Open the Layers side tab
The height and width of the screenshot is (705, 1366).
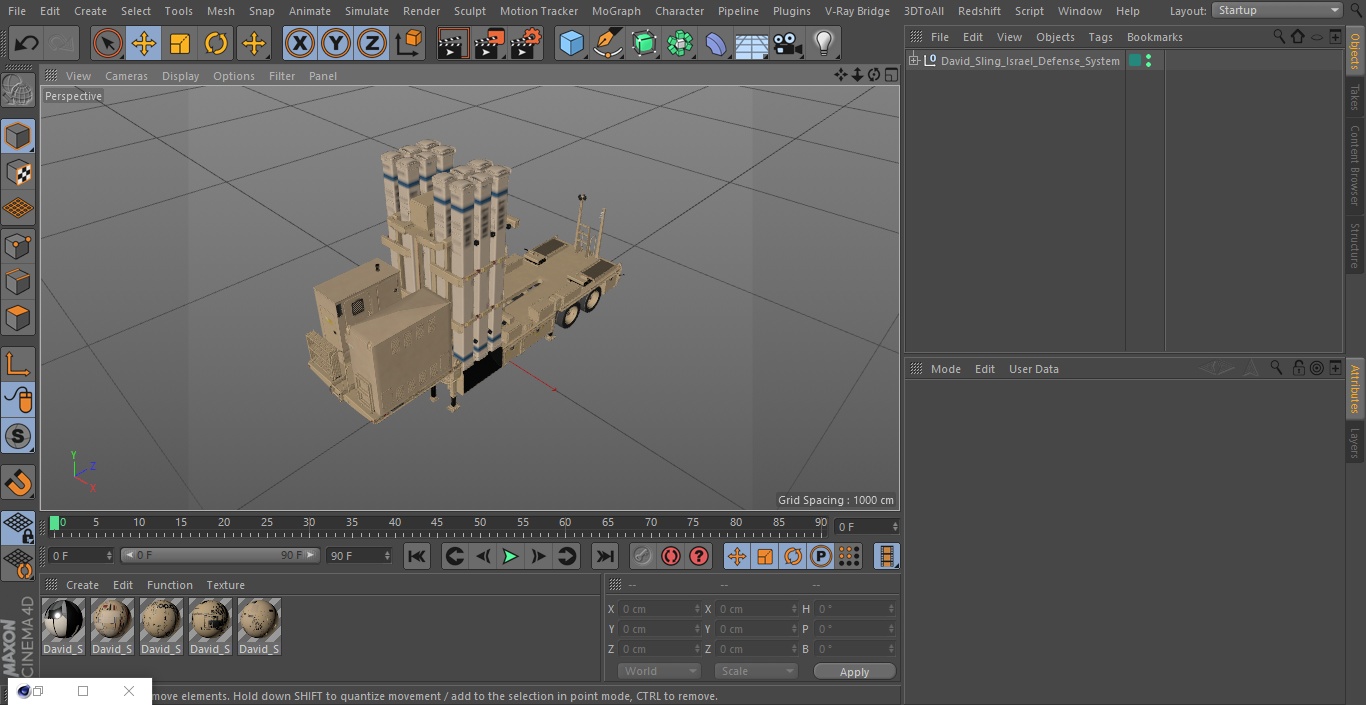1355,442
